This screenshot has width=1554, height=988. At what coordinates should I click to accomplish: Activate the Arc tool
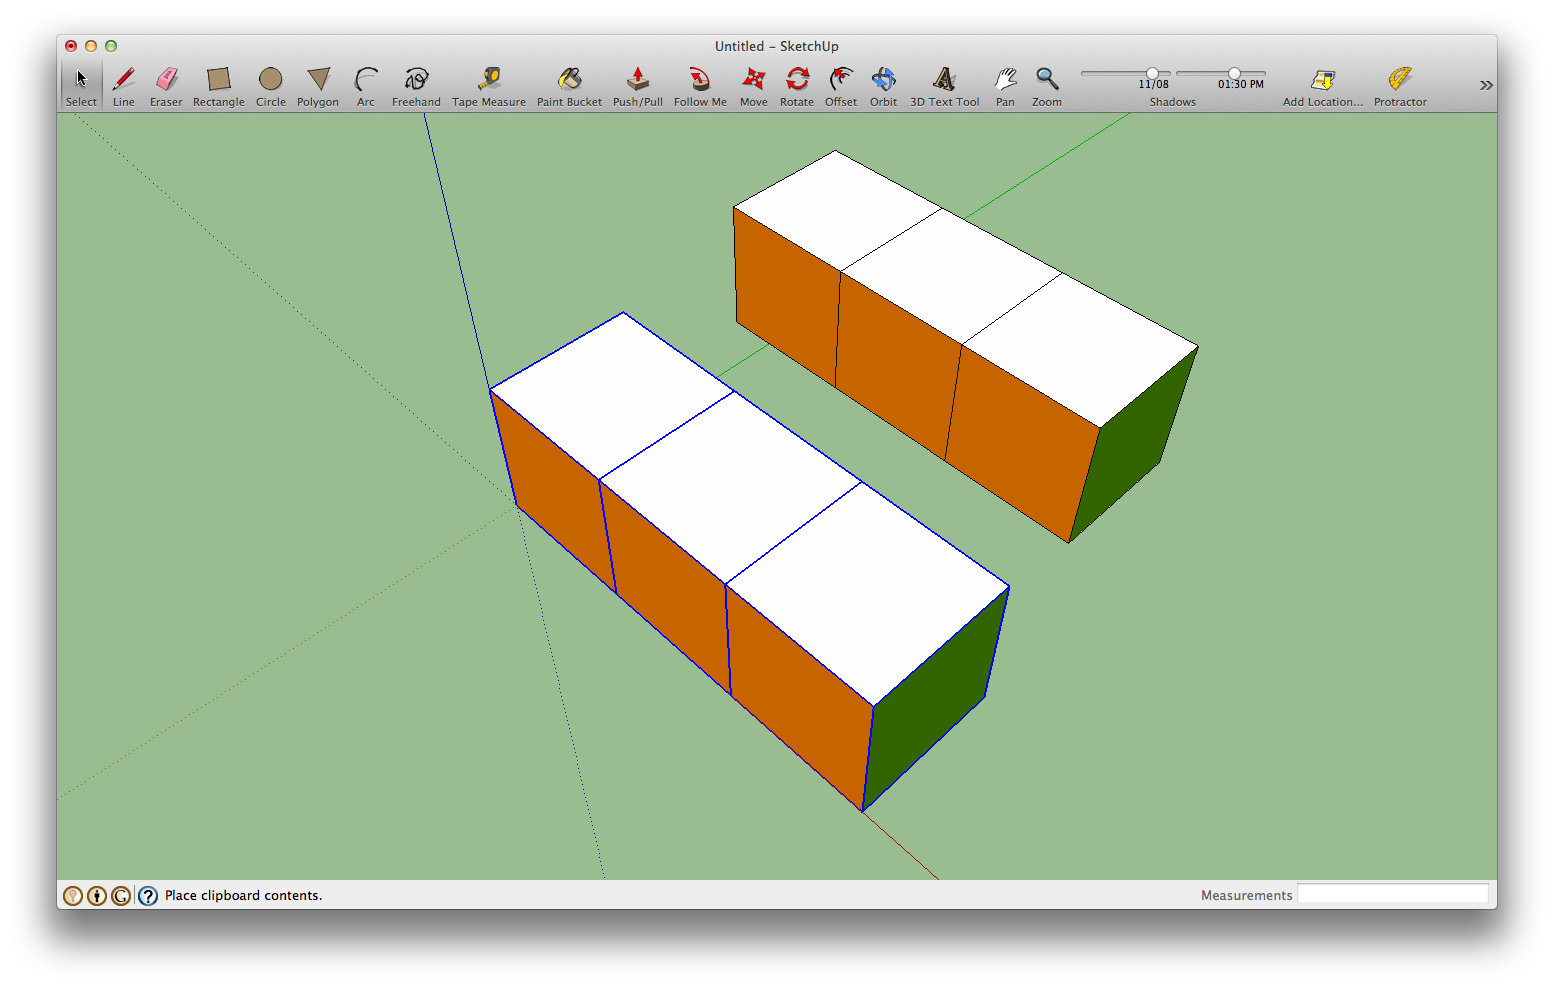(x=366, y=79)
